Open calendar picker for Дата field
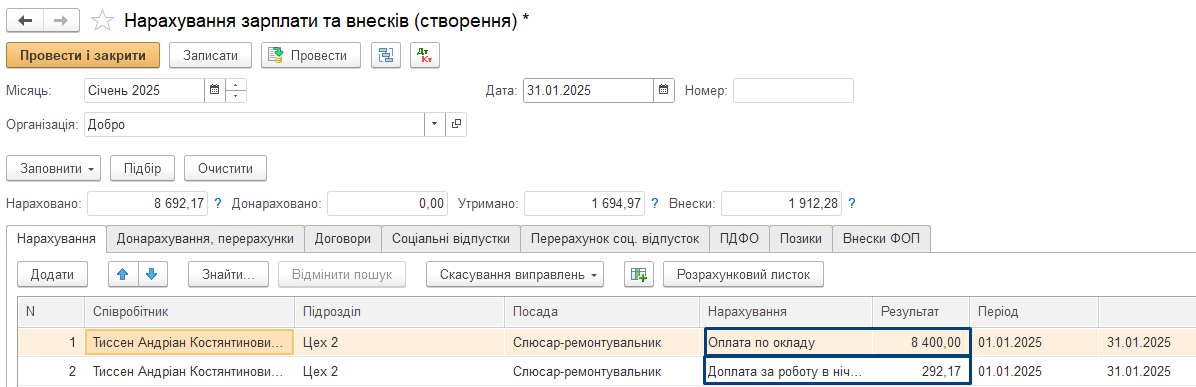This screenshot has width=1196, height=387. [664, 90]
